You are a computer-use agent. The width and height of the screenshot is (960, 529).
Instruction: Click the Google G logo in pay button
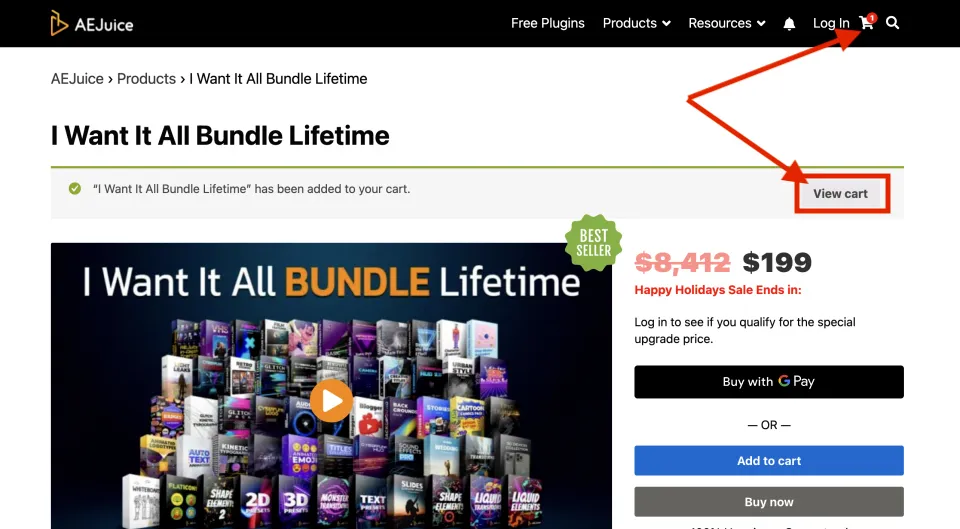click(x=784, y=381)
